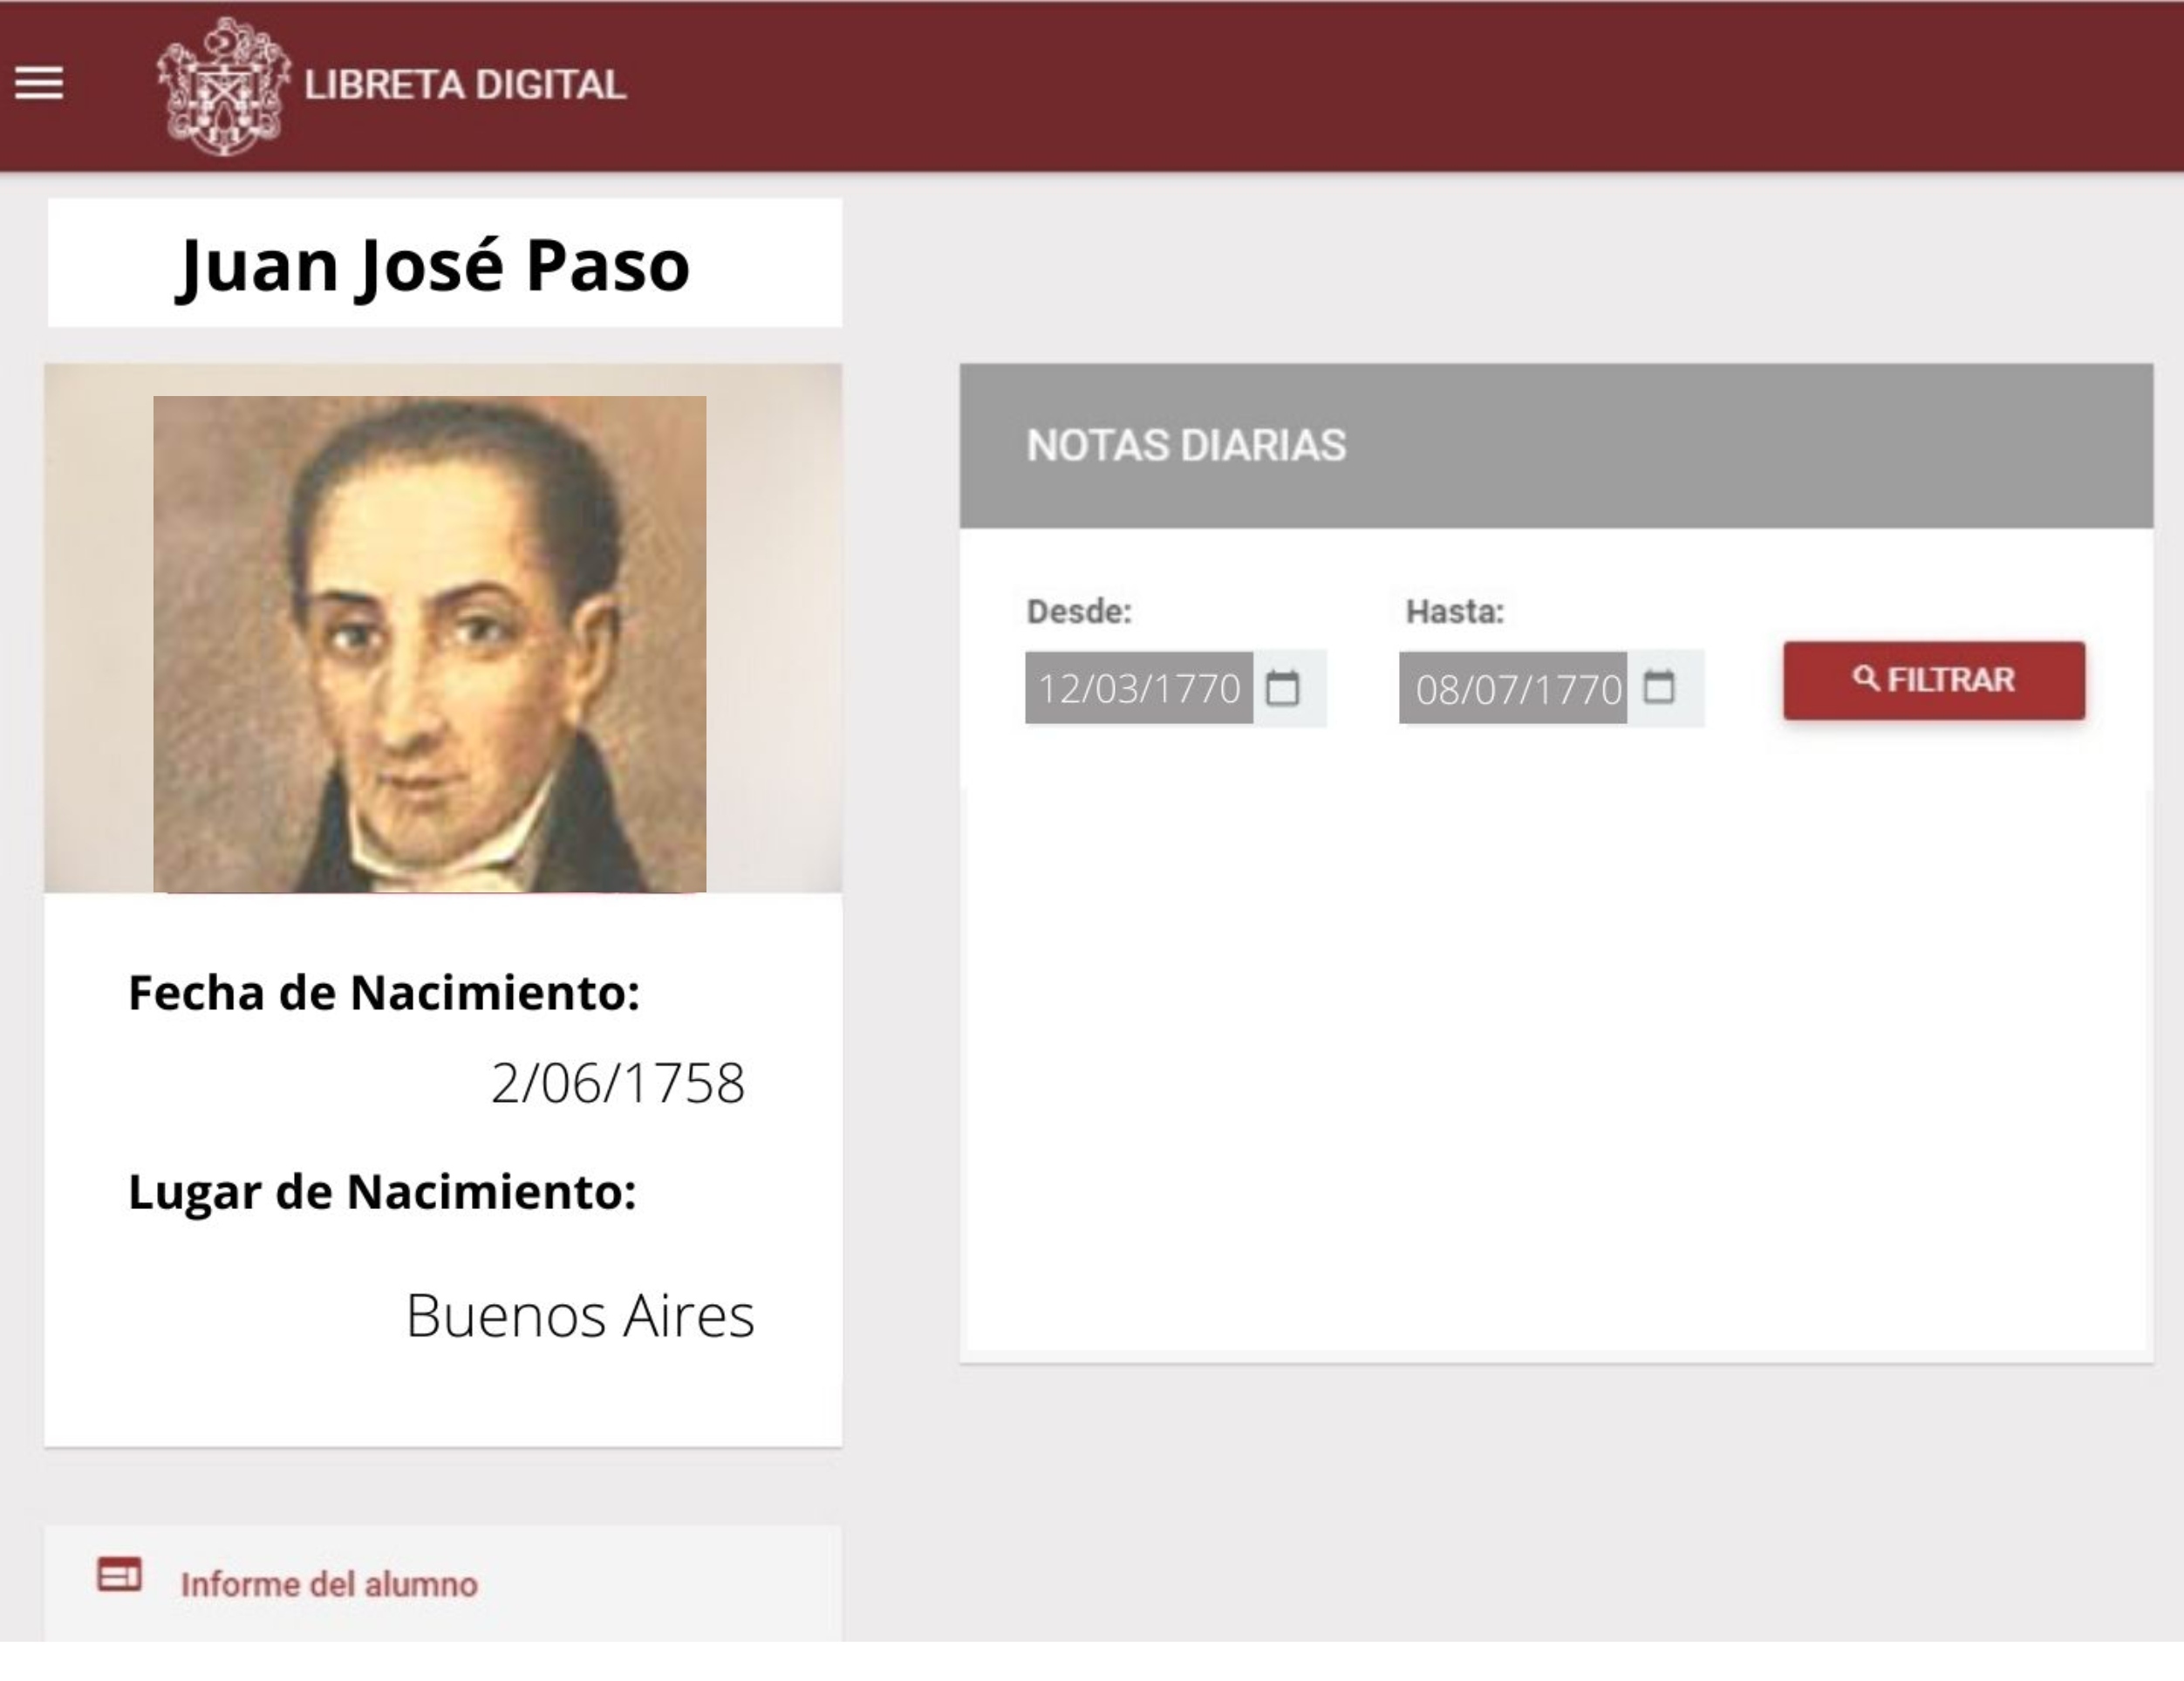Click the school crest logo
The height and width of the screenshot is (1681, 2184).
click(x=224, y=87)
